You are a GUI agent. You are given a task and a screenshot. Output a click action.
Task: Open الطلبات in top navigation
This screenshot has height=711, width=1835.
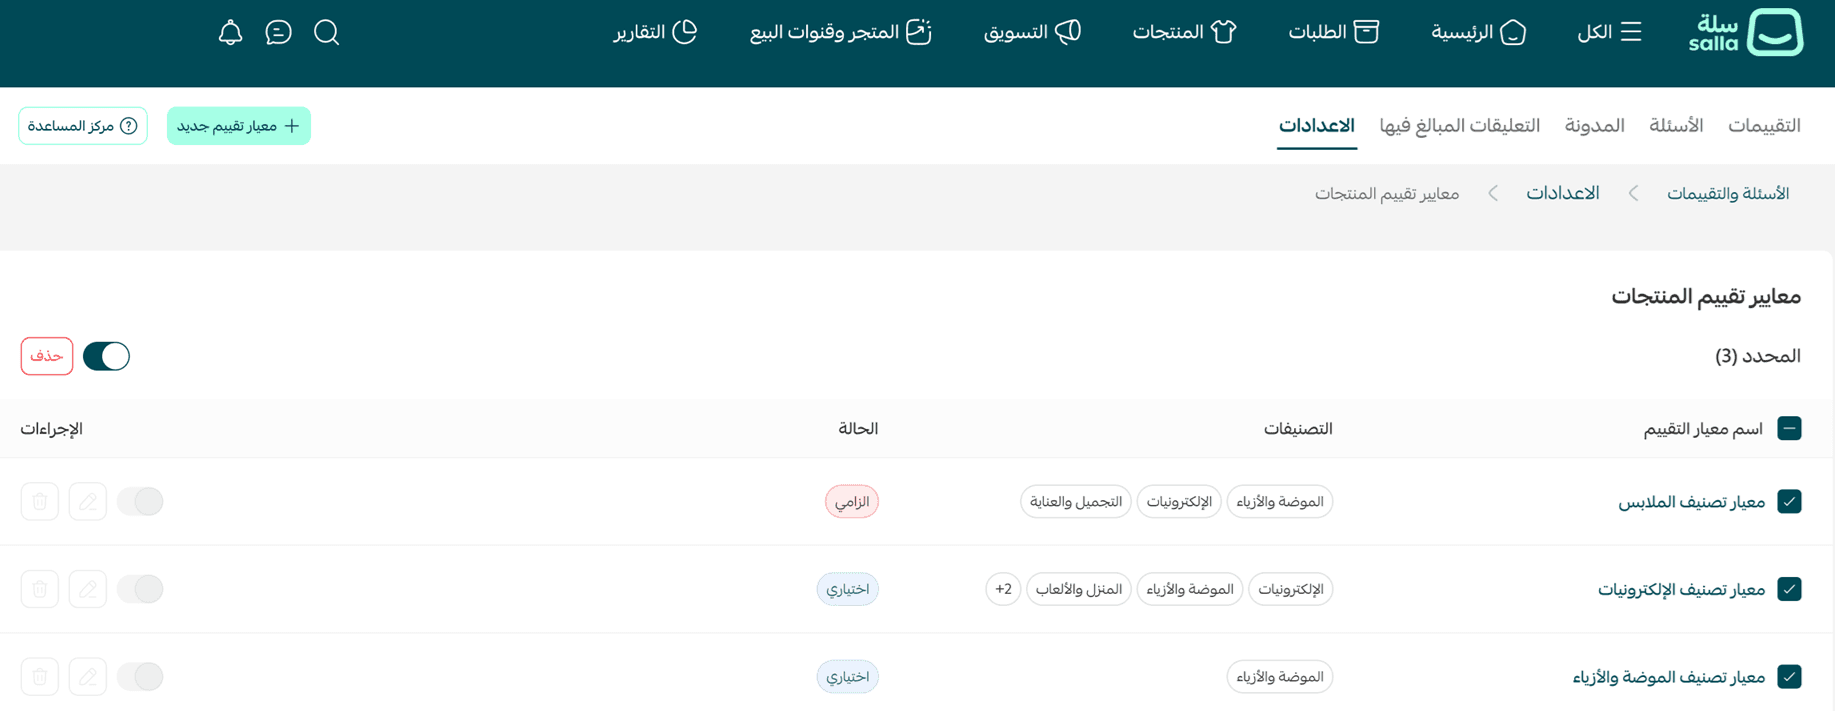(1334, 32)
